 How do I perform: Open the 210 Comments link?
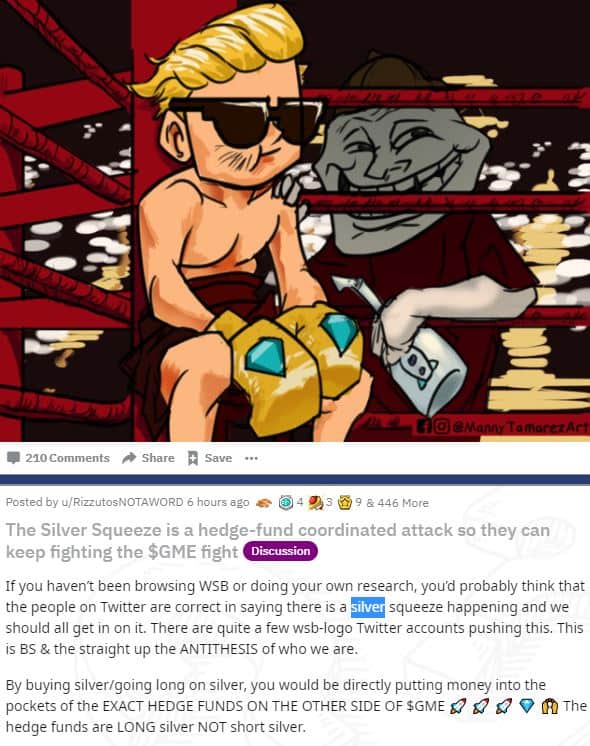67,458
